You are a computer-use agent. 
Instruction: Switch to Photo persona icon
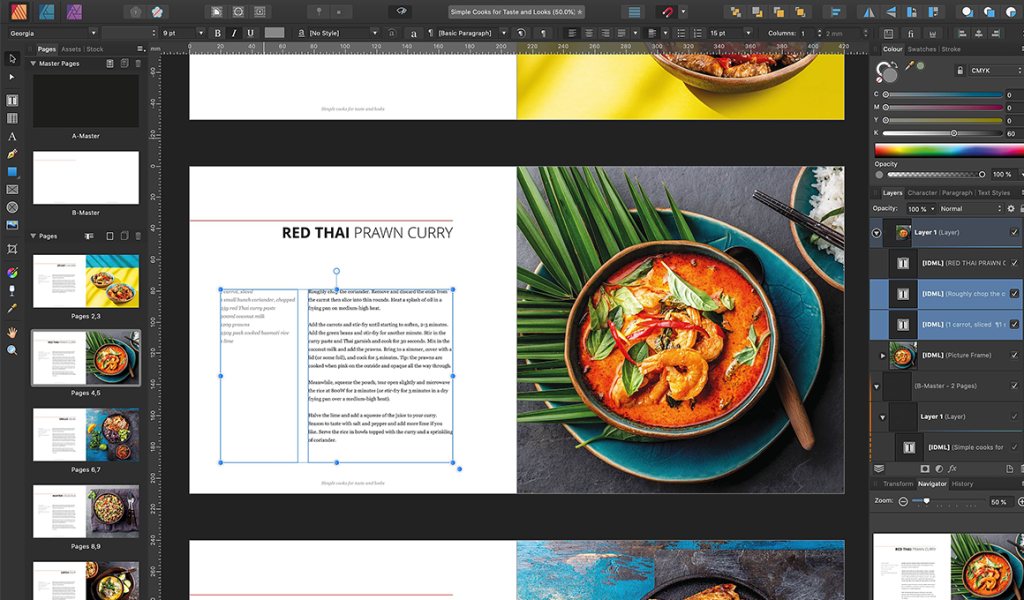click(74, 11)
